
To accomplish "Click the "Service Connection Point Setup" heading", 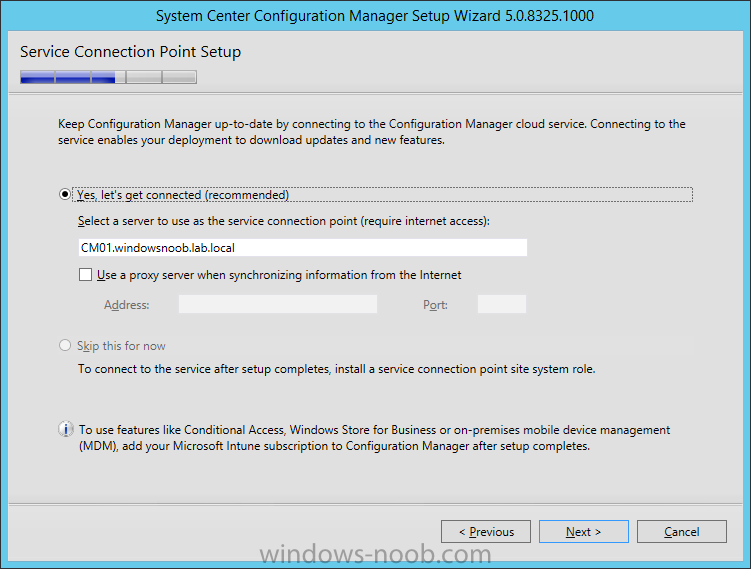I will tap(130, 52).
